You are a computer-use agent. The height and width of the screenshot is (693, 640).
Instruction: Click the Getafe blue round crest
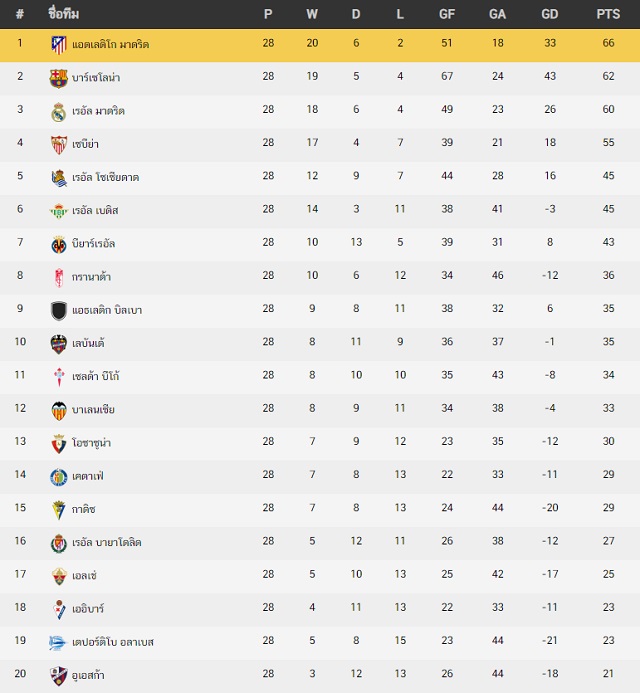click(x=59, y=477)
